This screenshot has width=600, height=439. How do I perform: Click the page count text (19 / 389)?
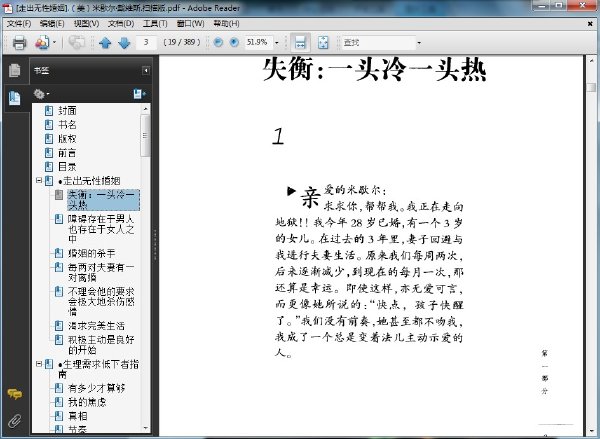coord(182,42)
